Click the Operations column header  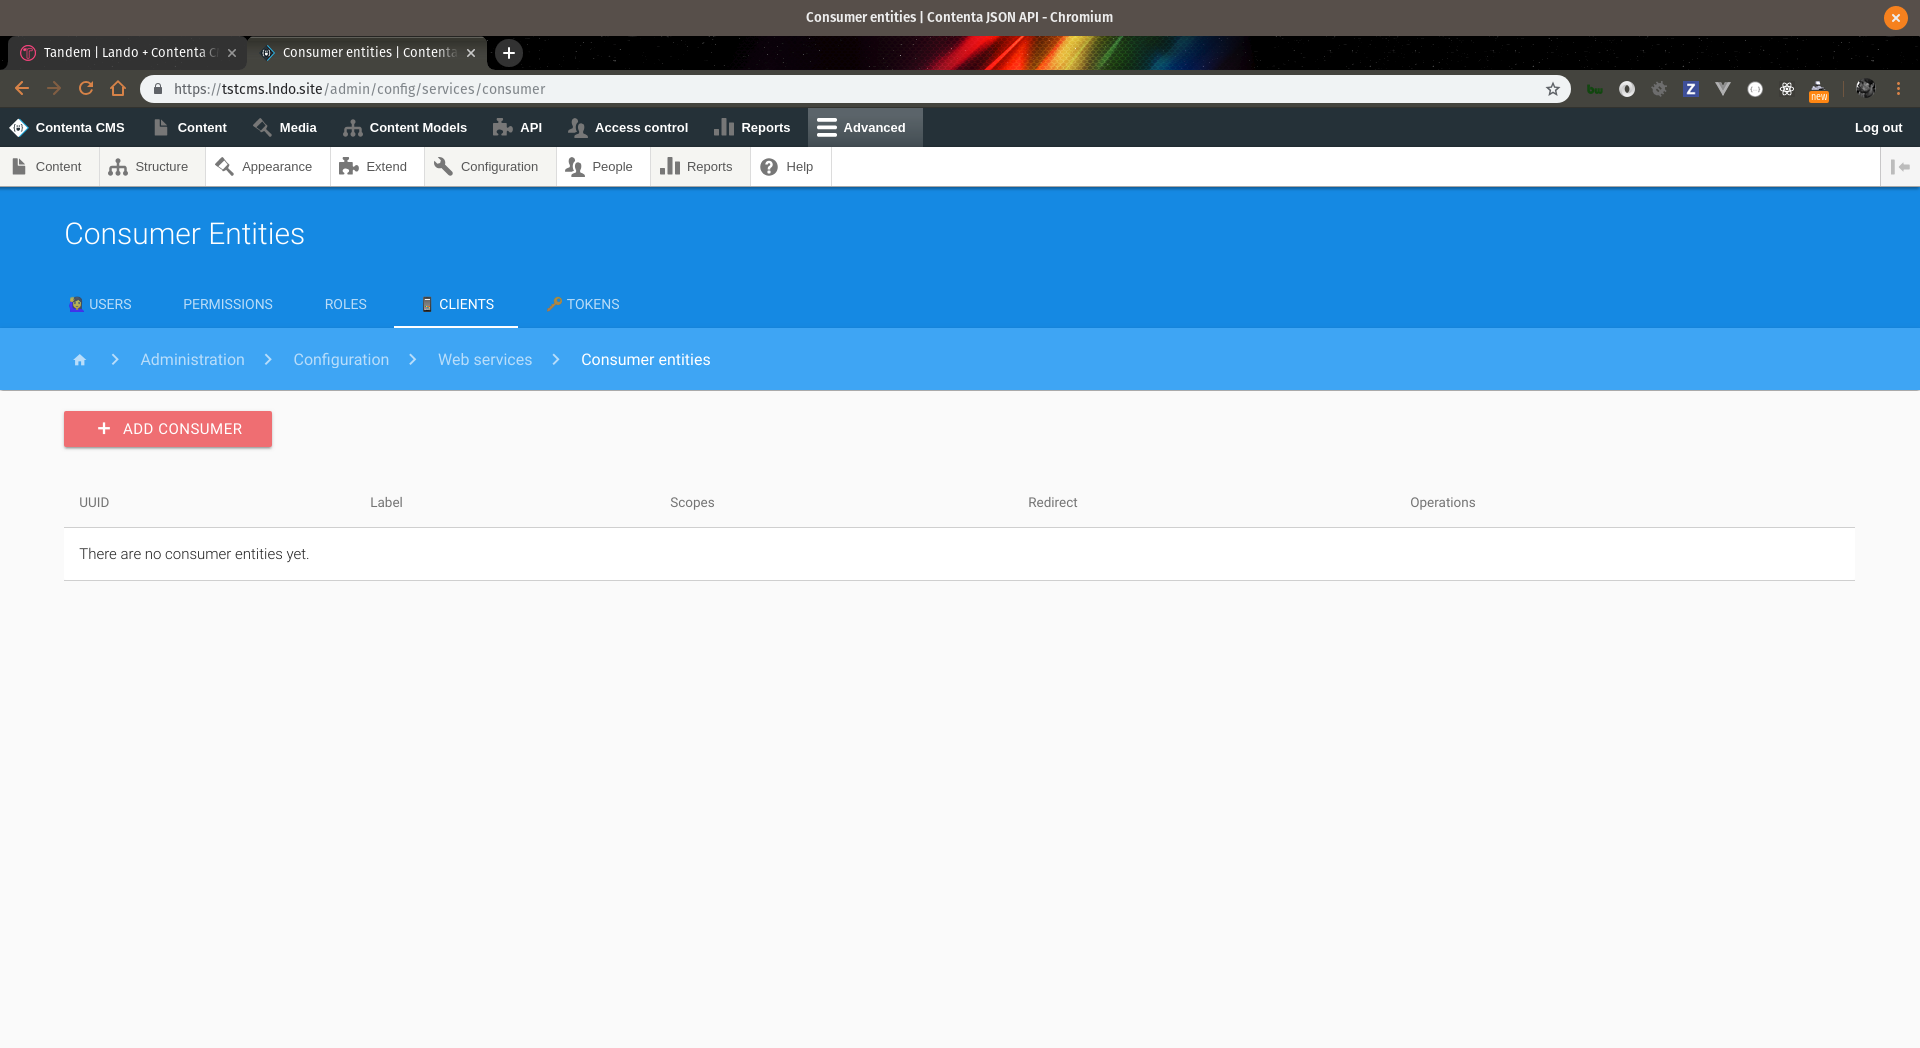point(1443,503)
